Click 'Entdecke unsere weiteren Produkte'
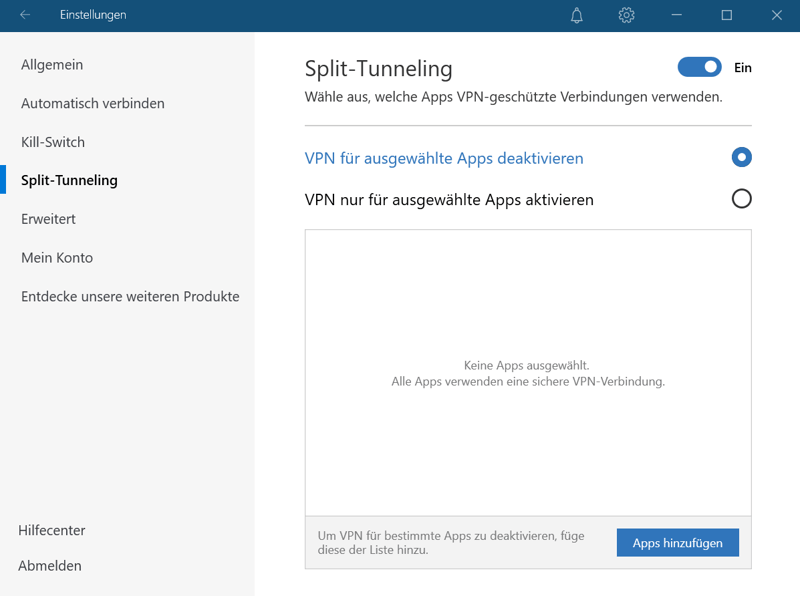The image size is (800, 596). click(x=130, y=297)
